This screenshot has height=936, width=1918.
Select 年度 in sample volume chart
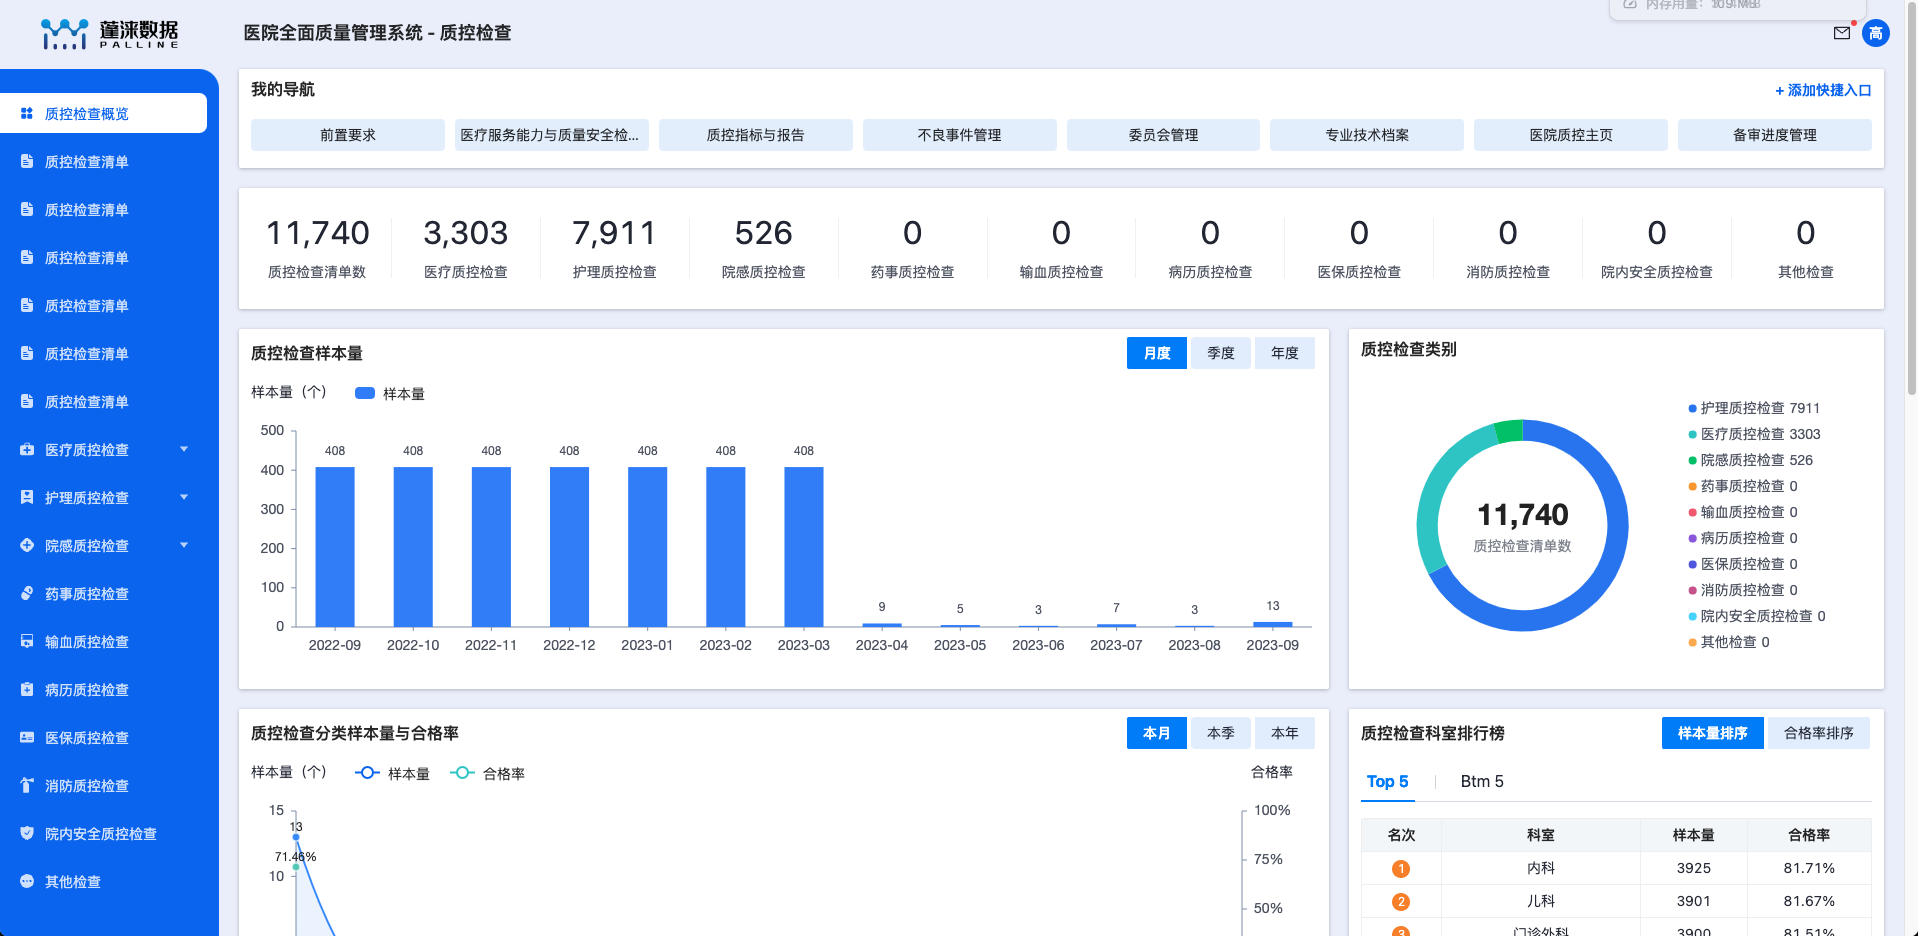pyautogui.click(x=1285, y=353)
